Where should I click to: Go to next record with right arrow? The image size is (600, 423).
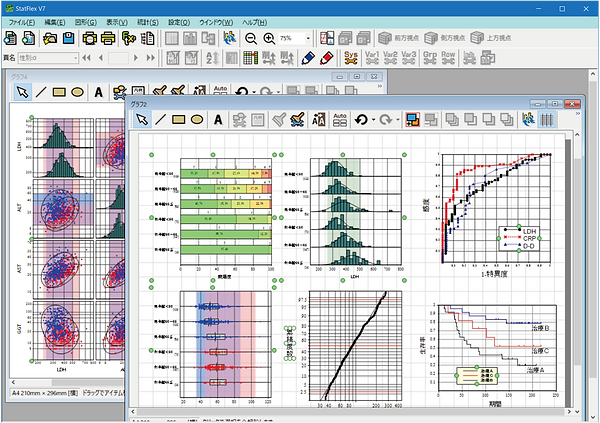[x=135, y=58]
